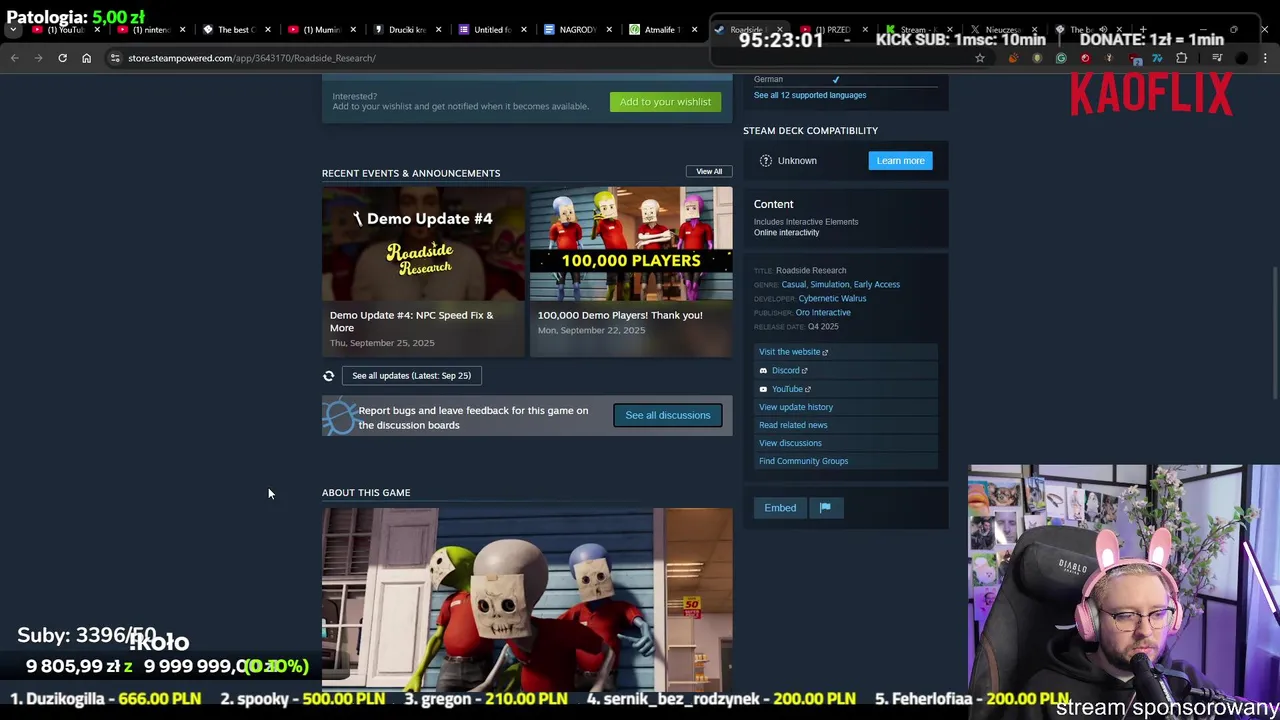Reload the Steam page
The height and width of the screenshot is (720, 1280).
coord(62,58)
